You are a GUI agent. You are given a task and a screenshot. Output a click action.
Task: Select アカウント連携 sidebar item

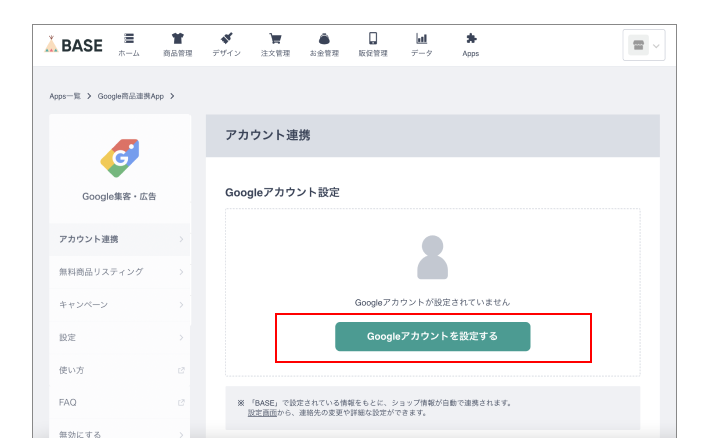pyautogui.click(x=120, y=239)
